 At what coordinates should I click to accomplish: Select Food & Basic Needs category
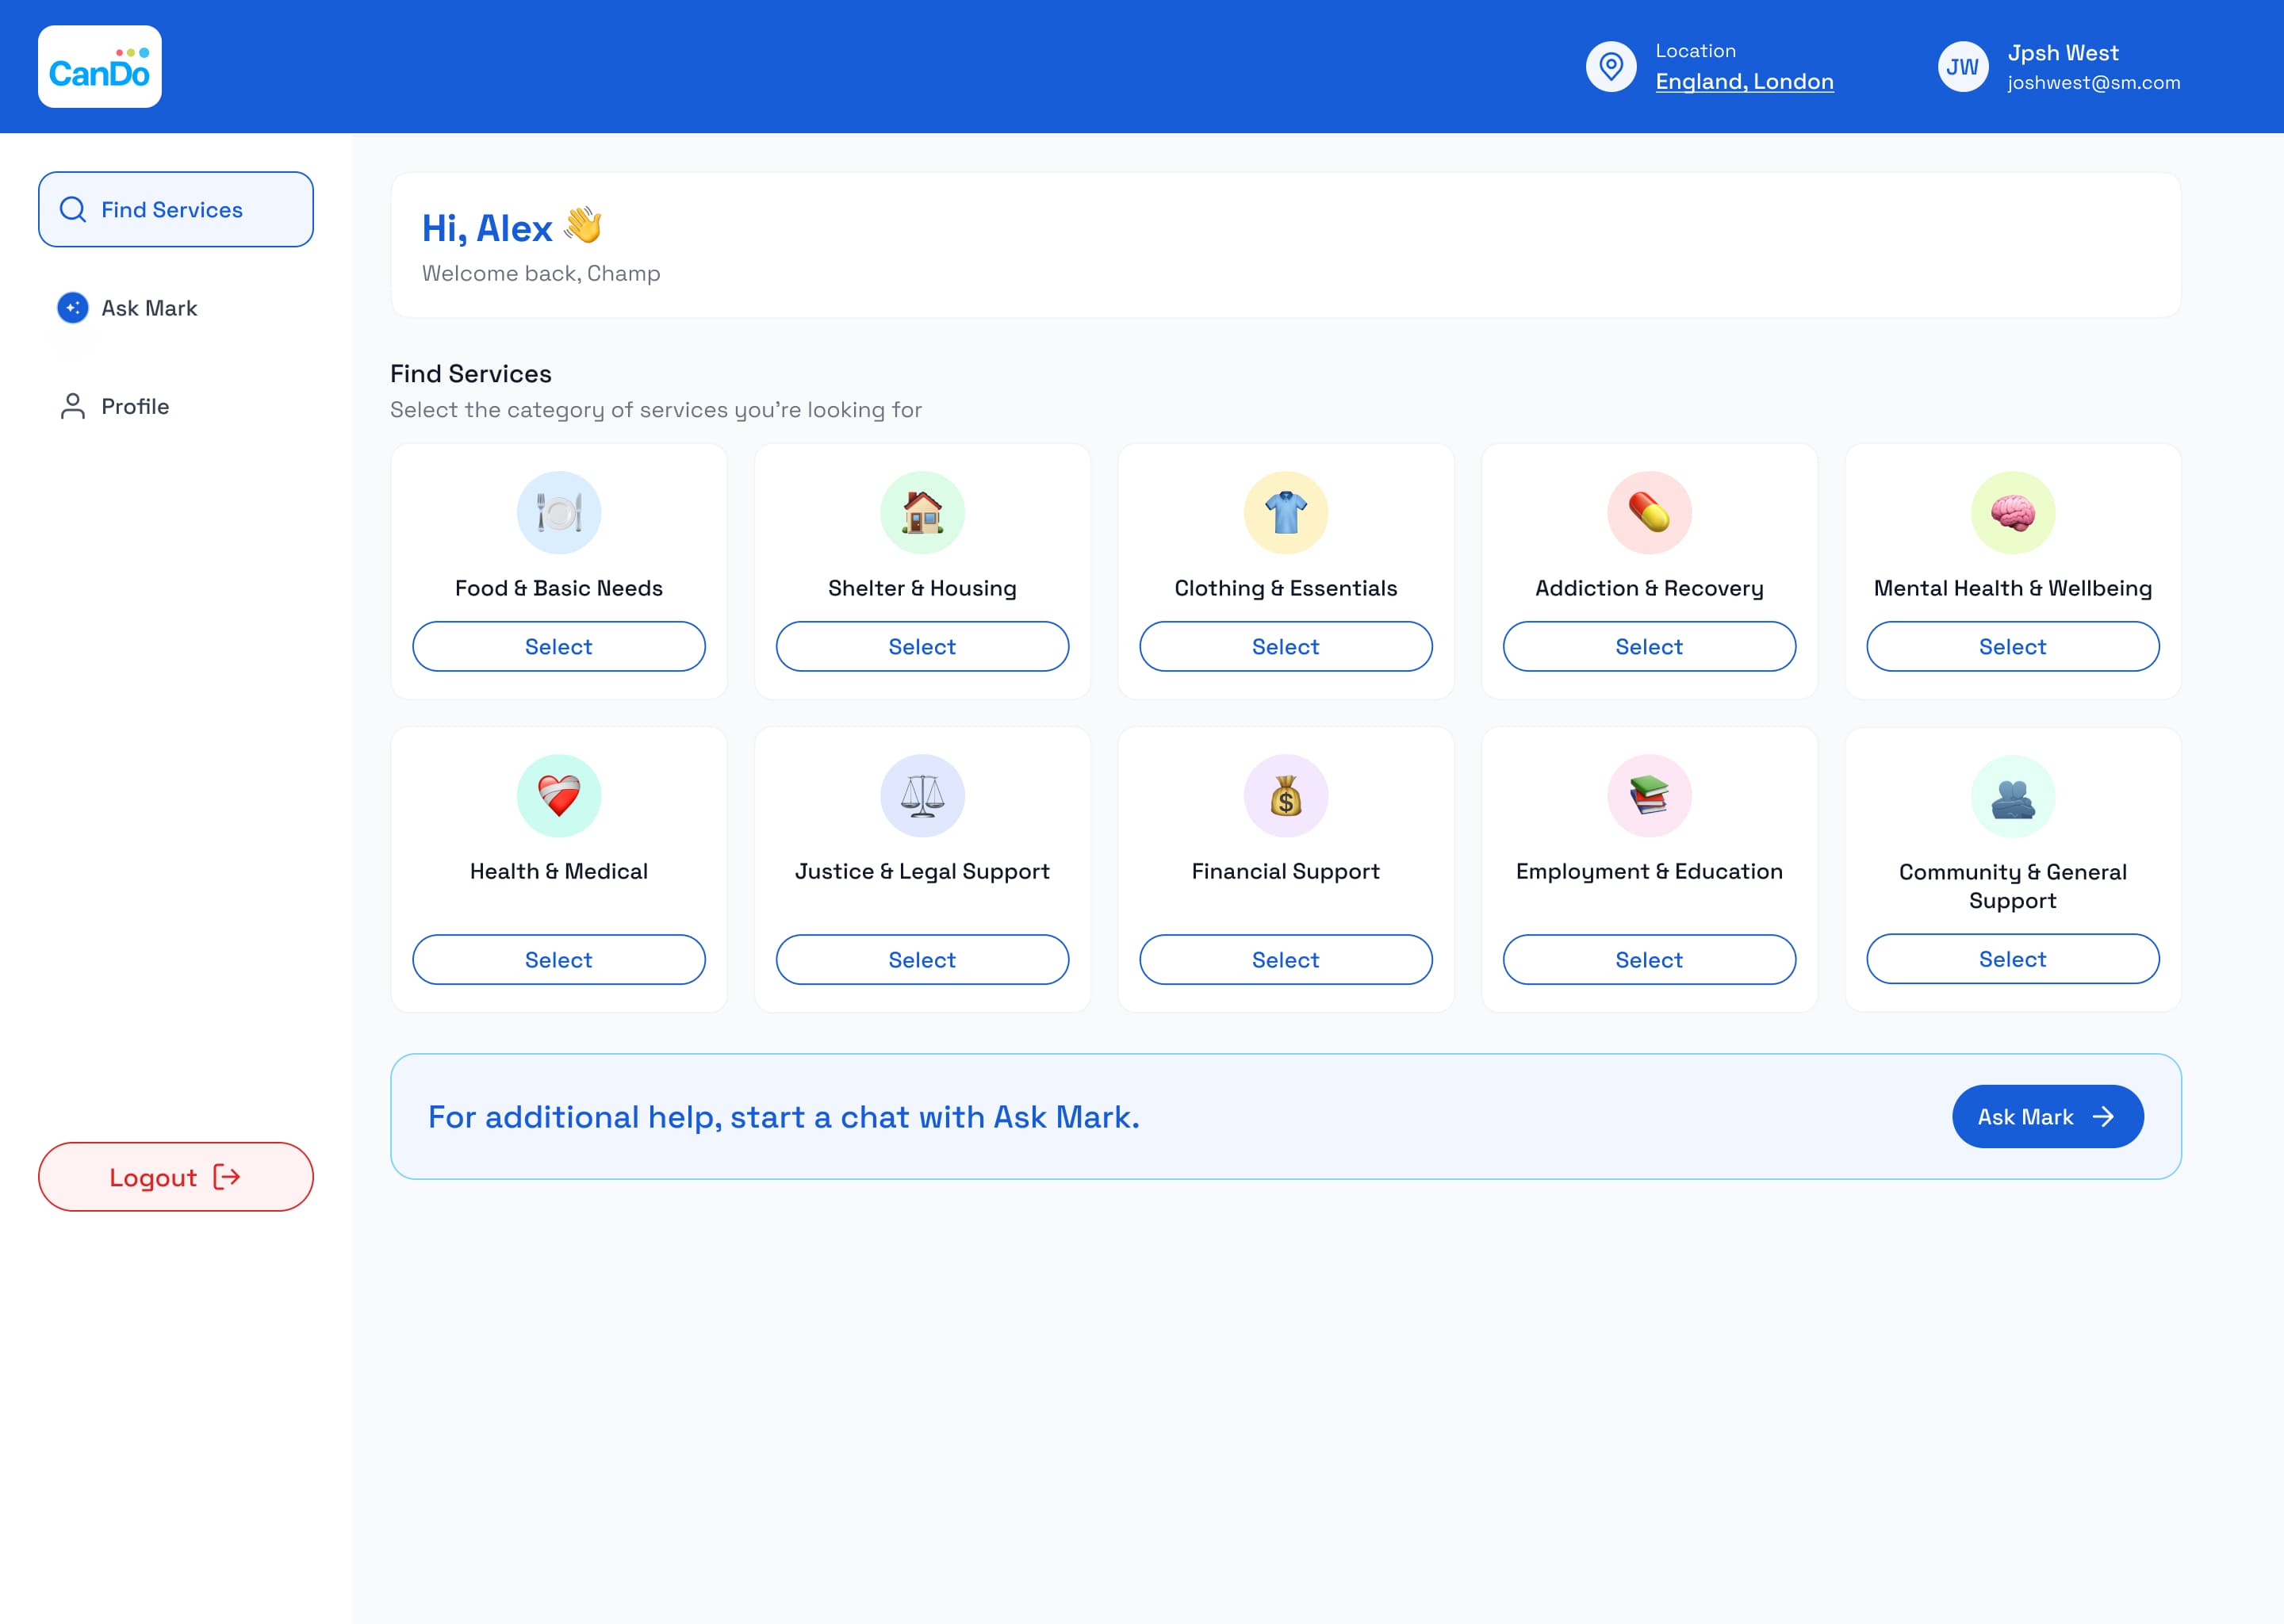(x=559, y=647)
